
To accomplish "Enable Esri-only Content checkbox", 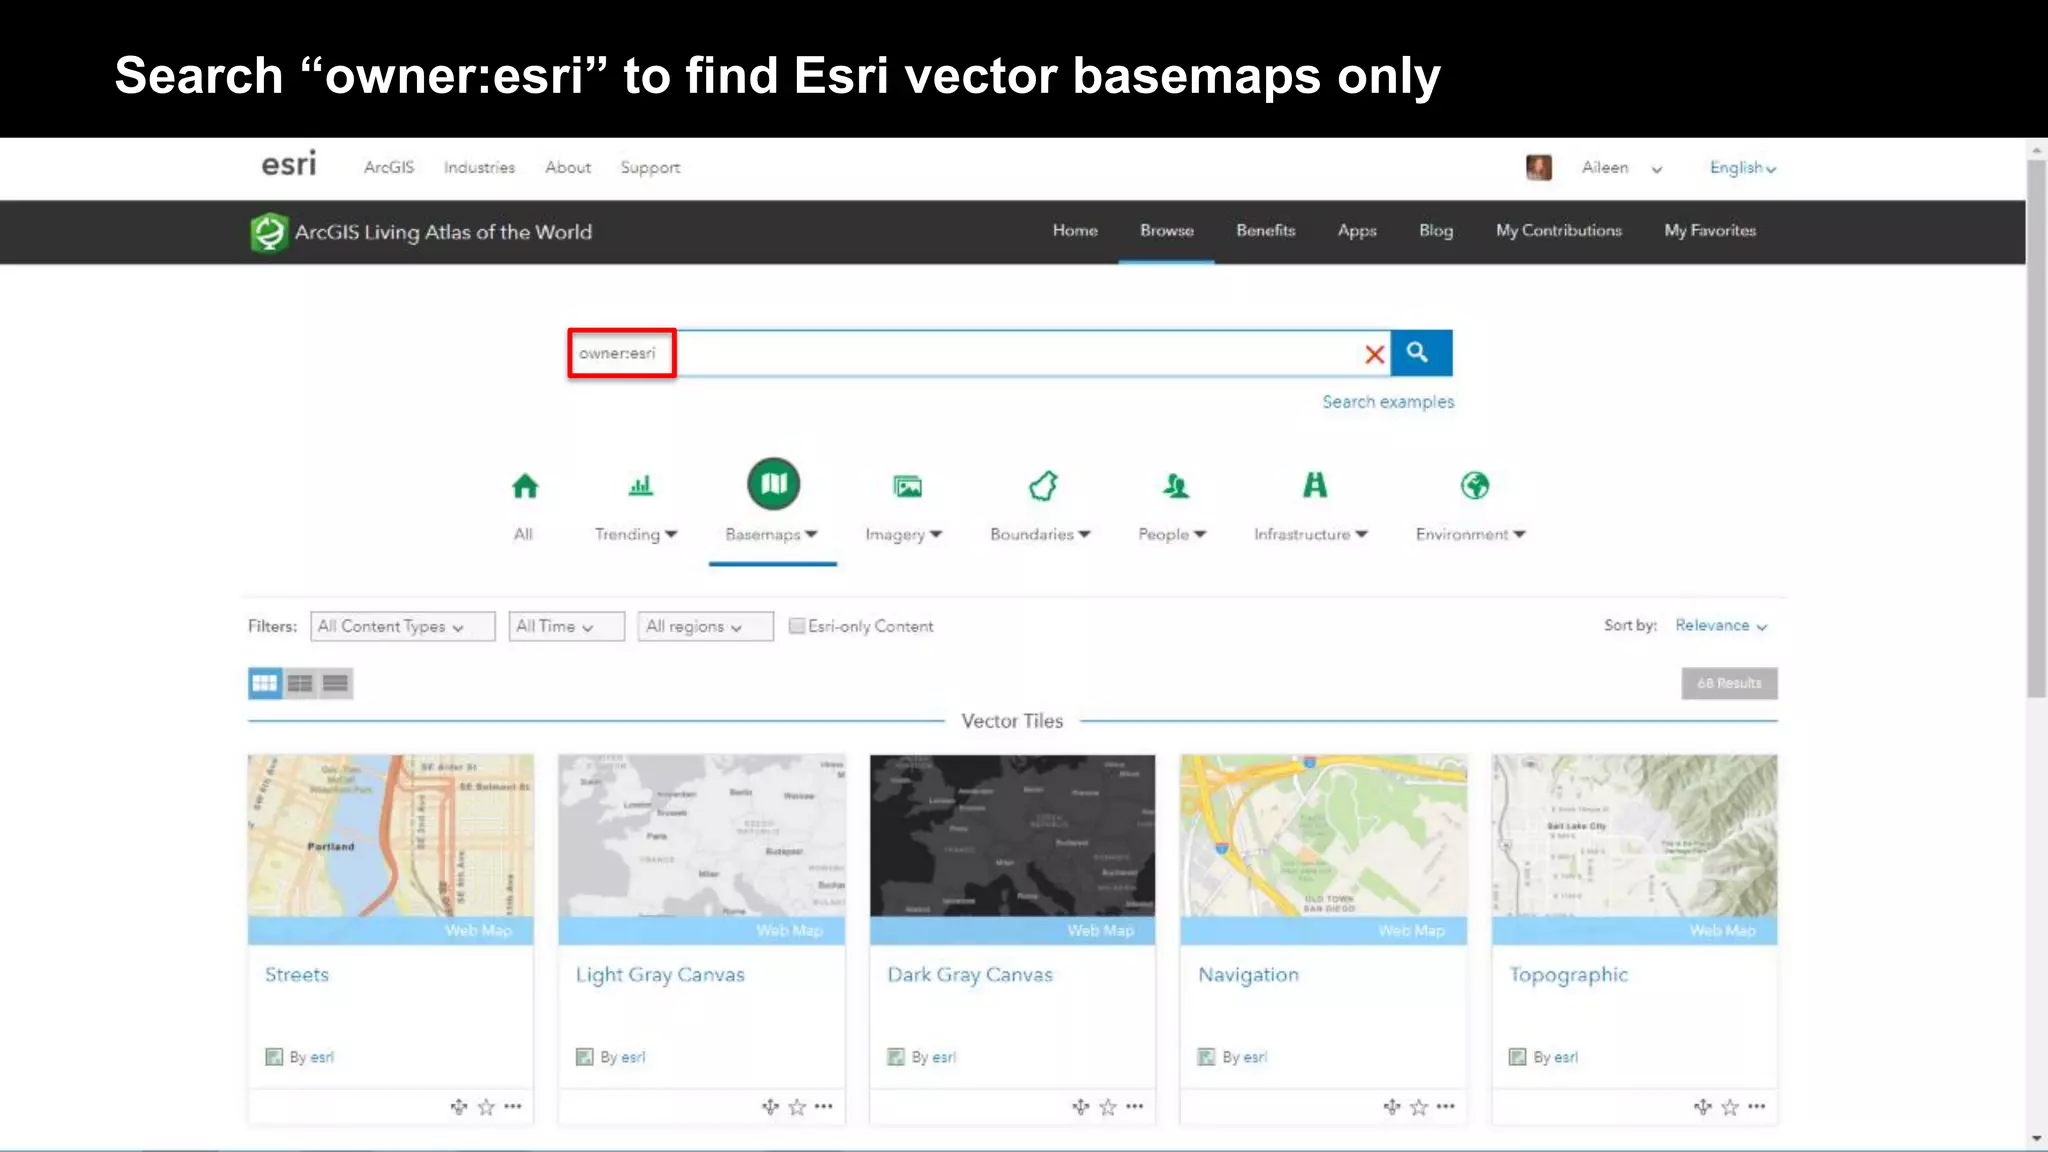I will tap(797, 626).
